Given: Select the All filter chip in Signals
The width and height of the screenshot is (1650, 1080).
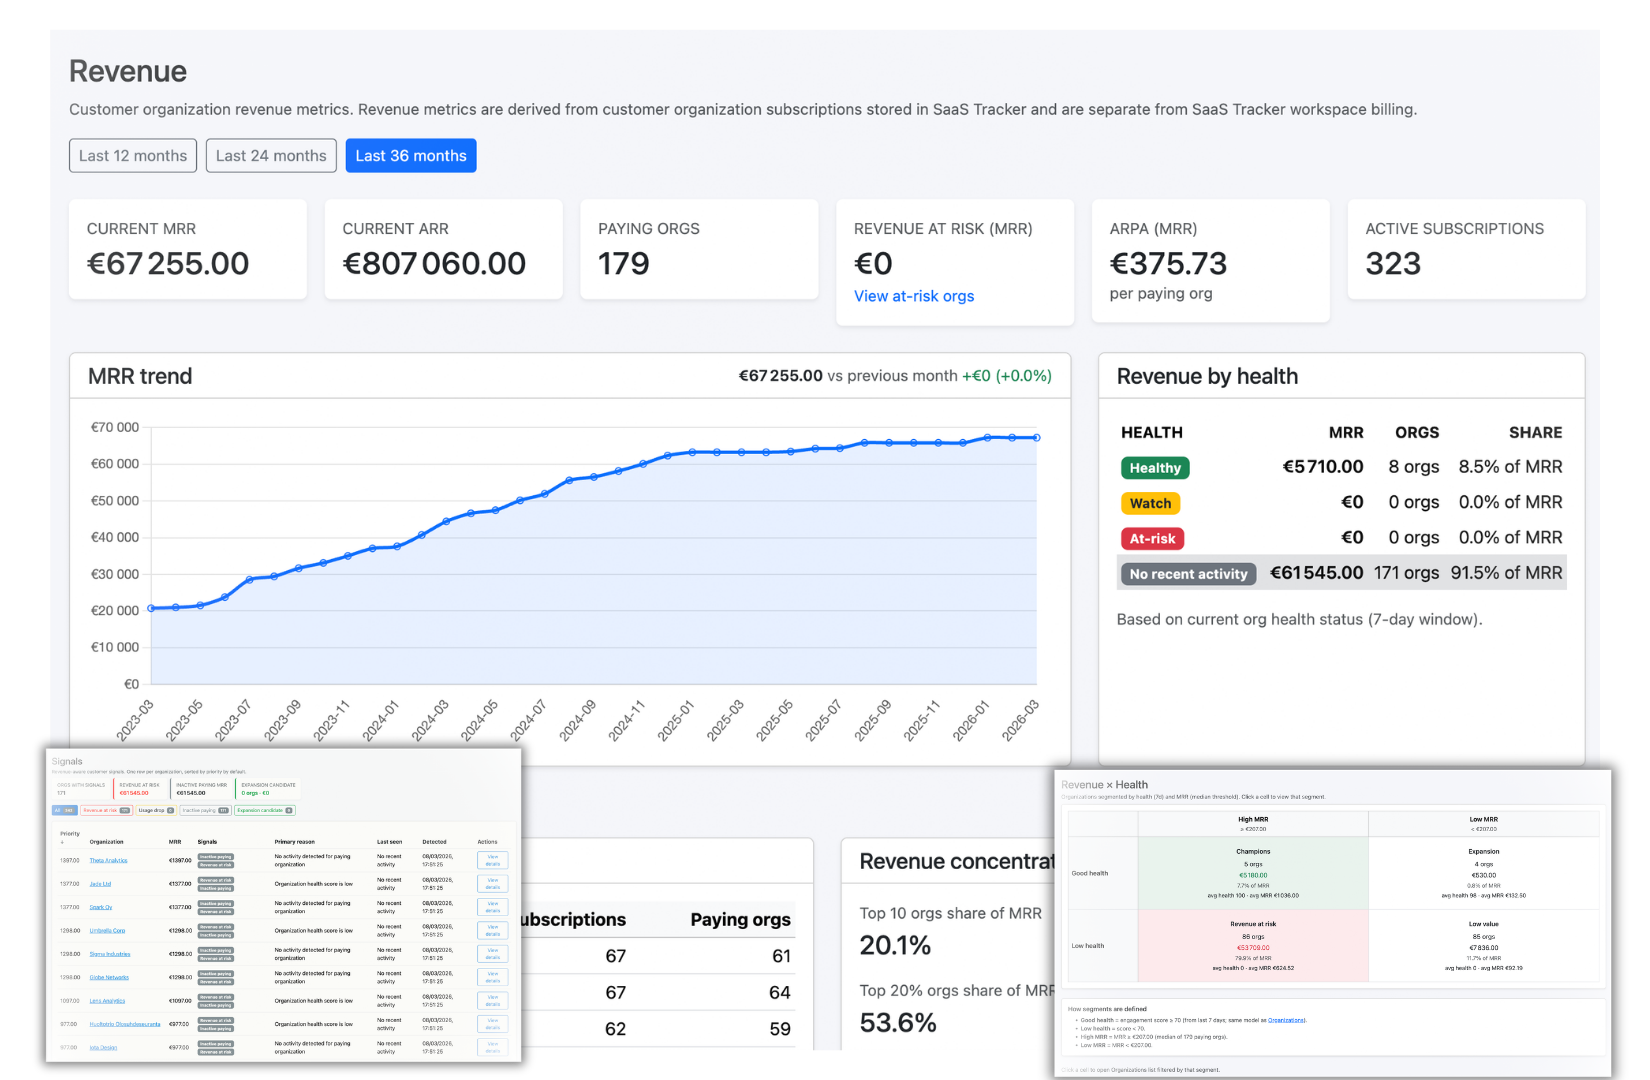Looking at the screenshot, I should [64, 810].
